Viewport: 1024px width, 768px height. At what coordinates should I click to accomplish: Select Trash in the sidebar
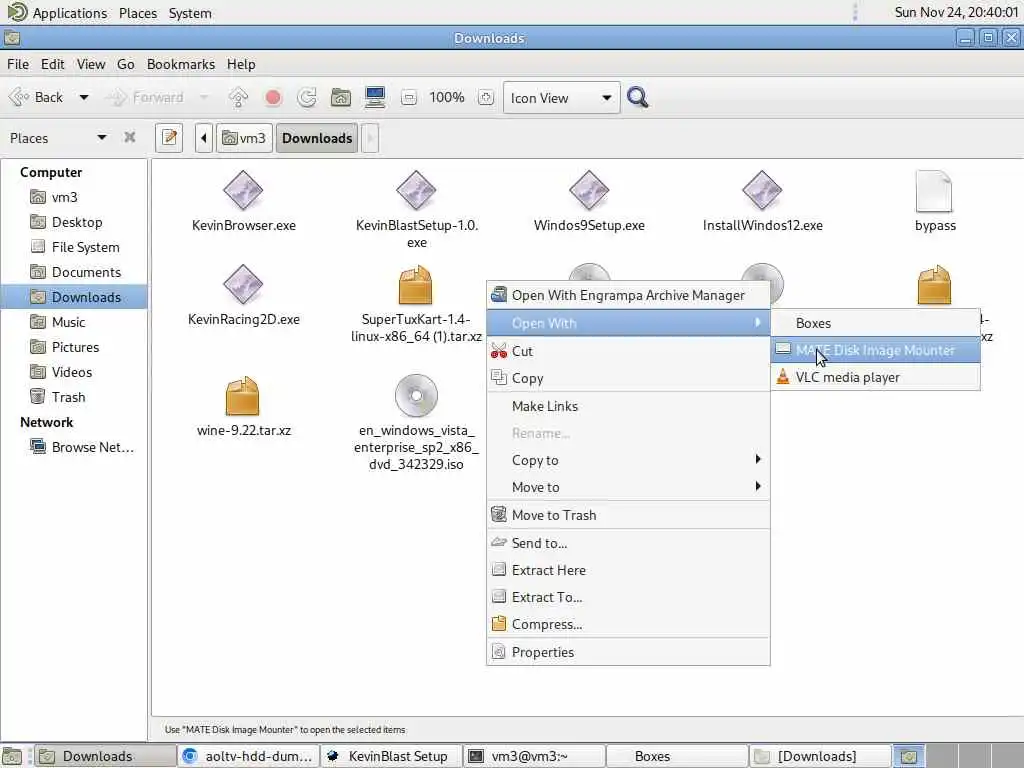click(74, 397)
